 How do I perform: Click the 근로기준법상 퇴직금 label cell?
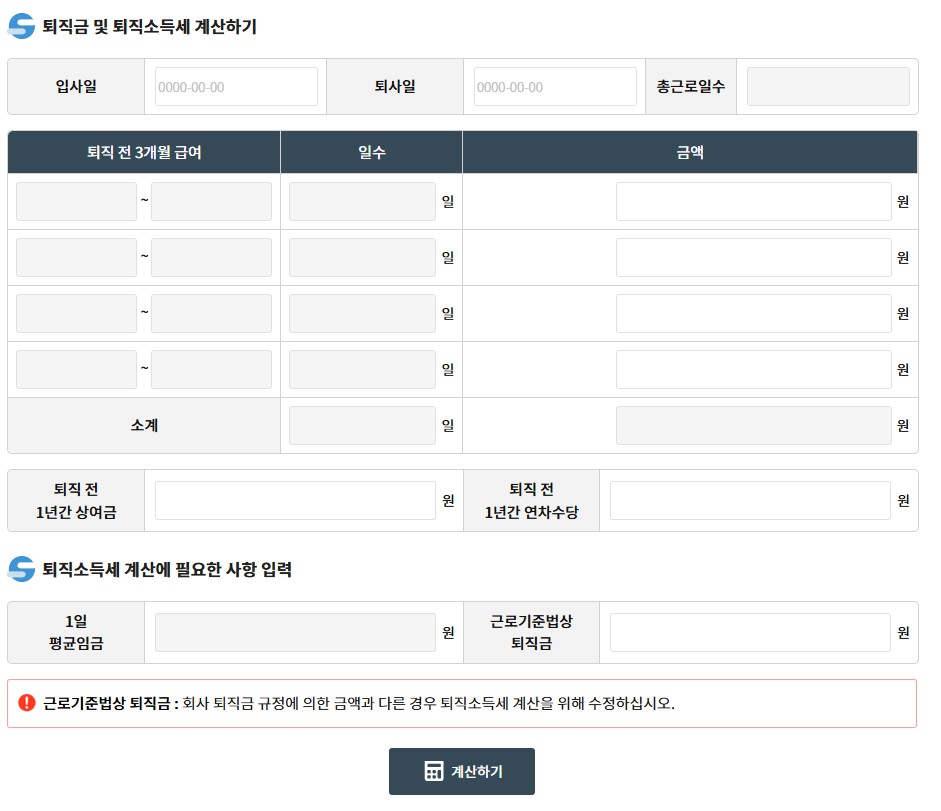point(532,633)
